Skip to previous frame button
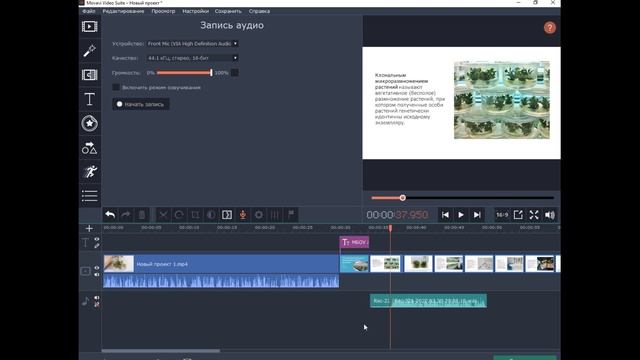This screenshot has height=360, width=640. [x=445, y=215]
